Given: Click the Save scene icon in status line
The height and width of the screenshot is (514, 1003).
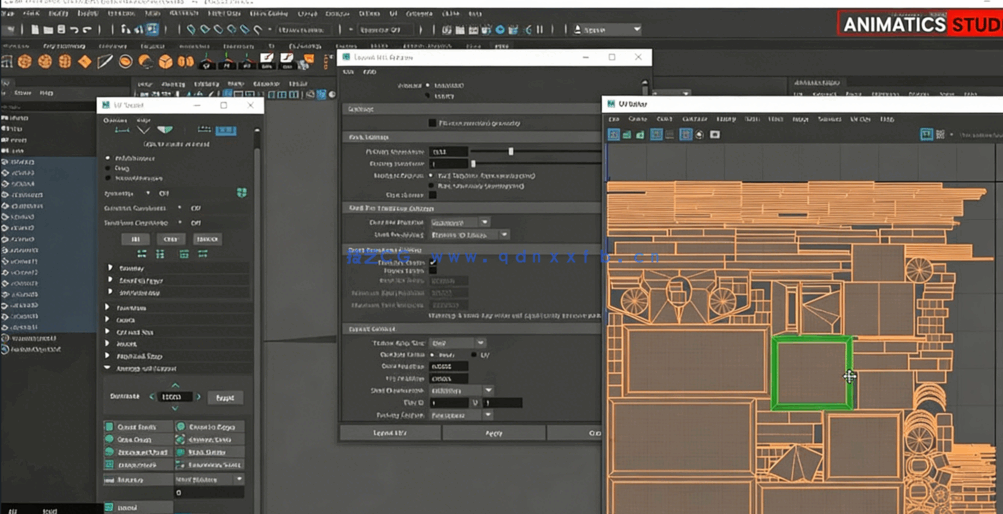Looking at the screenshot, I should [x=62, y=30].
